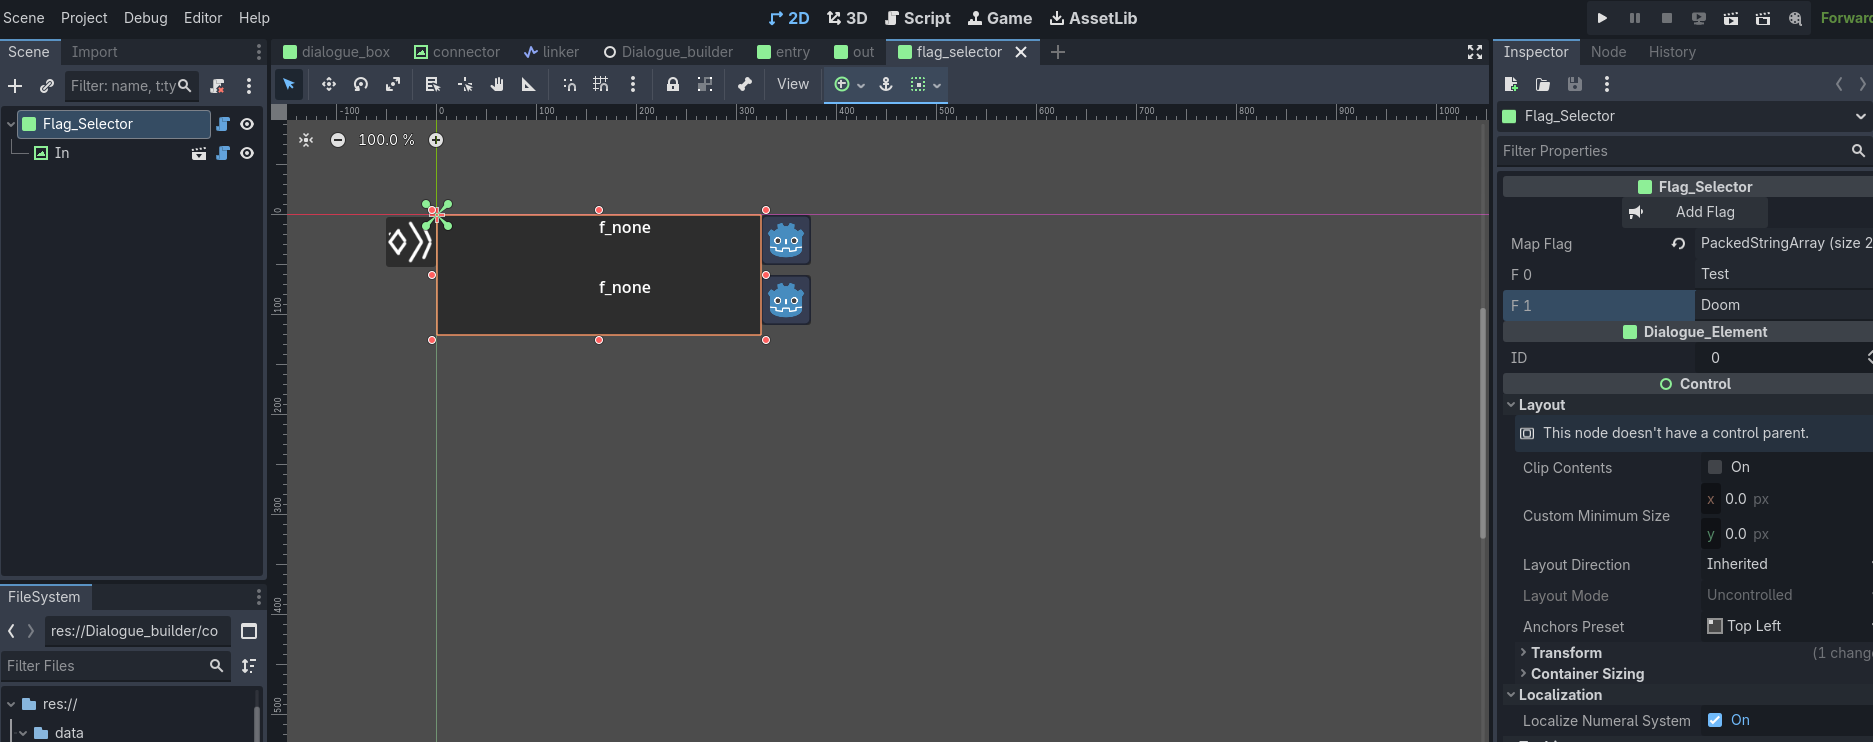Image resolution: width=1873 pixels, height=742 pixels.
Task: Load an existing resource in the Inspector
Action: pos(1543,85)
